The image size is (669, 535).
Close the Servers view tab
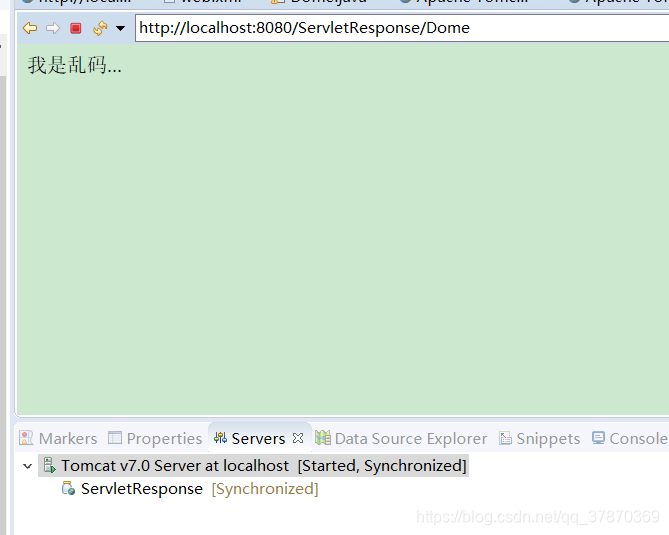[x=298, y=438]
